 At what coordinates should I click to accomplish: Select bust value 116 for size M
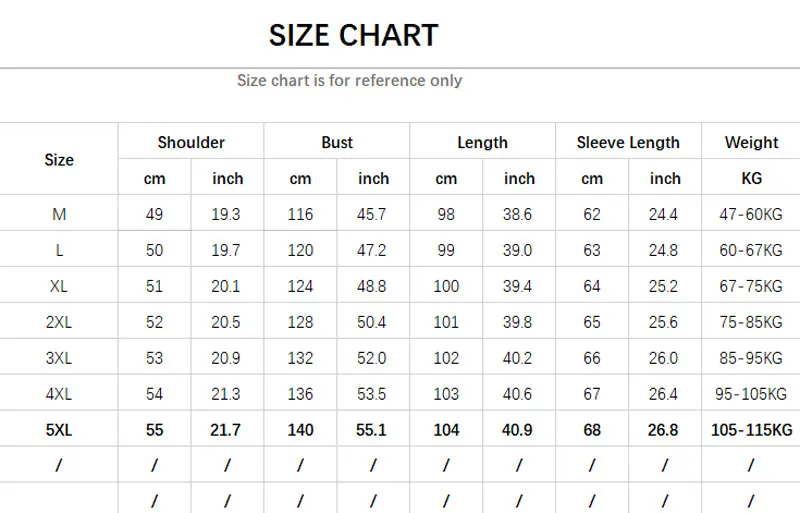point(300,214)
